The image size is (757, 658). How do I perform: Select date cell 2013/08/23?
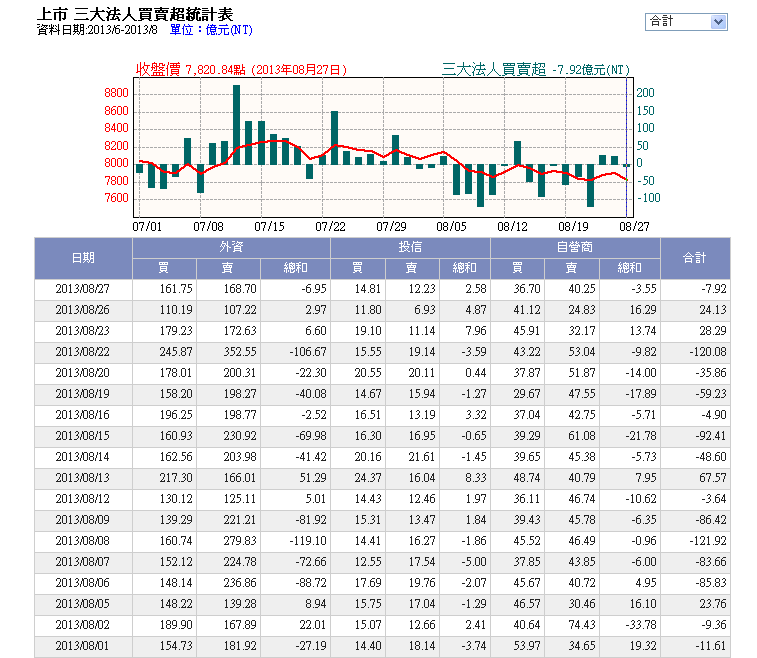coord(83,331)
